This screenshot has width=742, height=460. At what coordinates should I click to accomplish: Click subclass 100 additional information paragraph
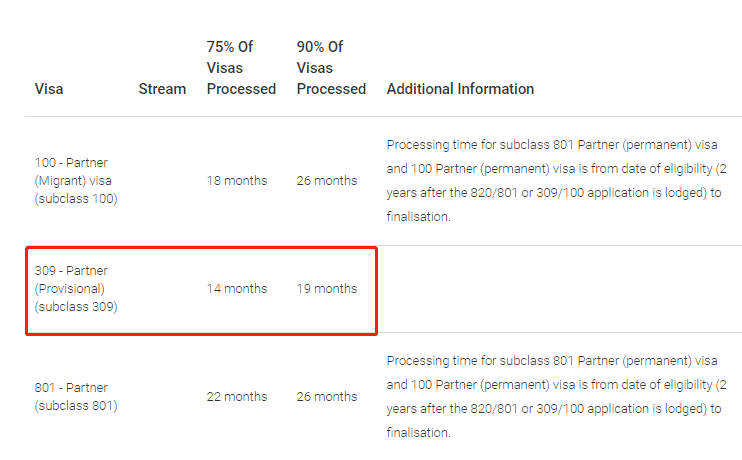(556, 181)
